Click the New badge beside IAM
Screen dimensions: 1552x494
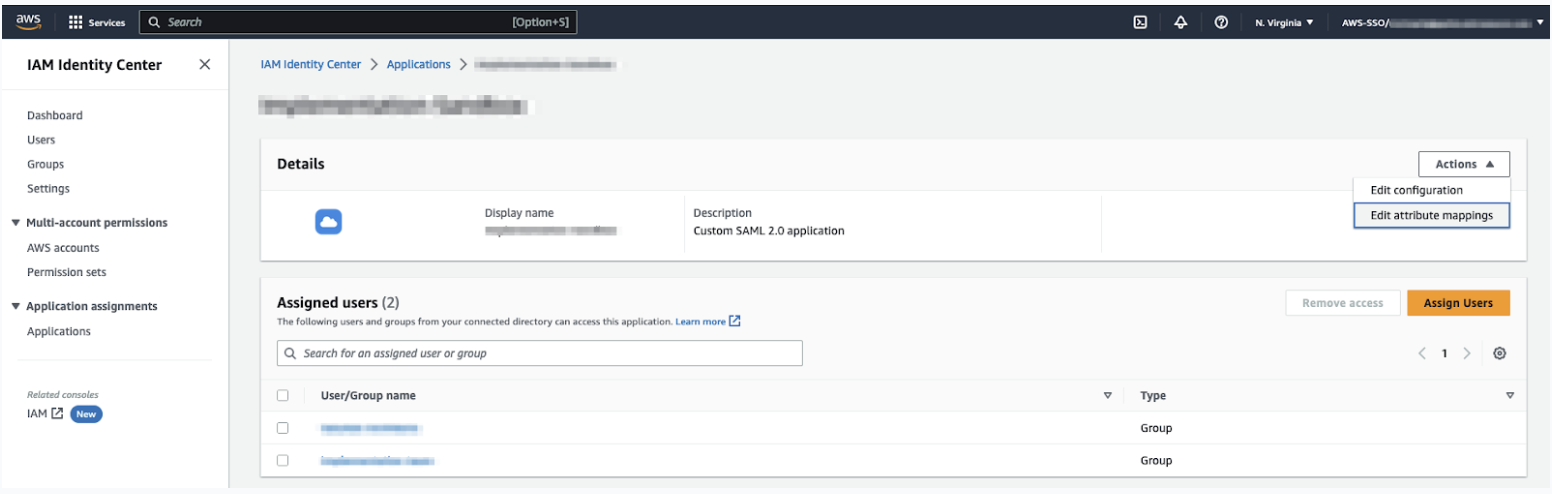(x=86, y=413)
